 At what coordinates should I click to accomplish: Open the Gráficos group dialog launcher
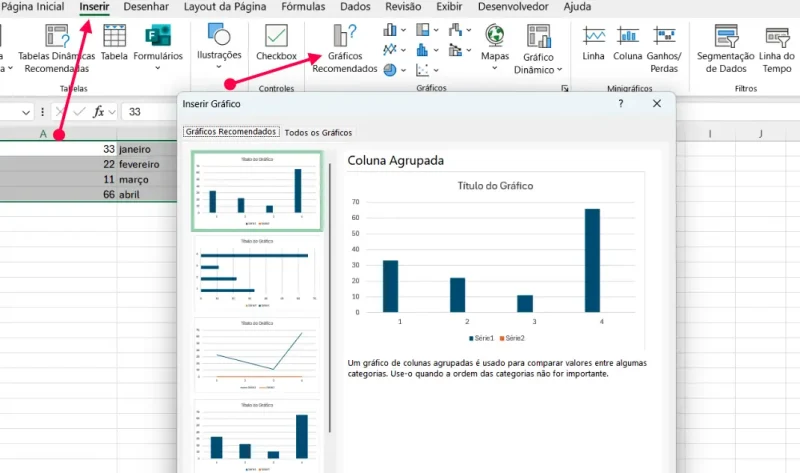pyautogui.click(x=565, y=88)
